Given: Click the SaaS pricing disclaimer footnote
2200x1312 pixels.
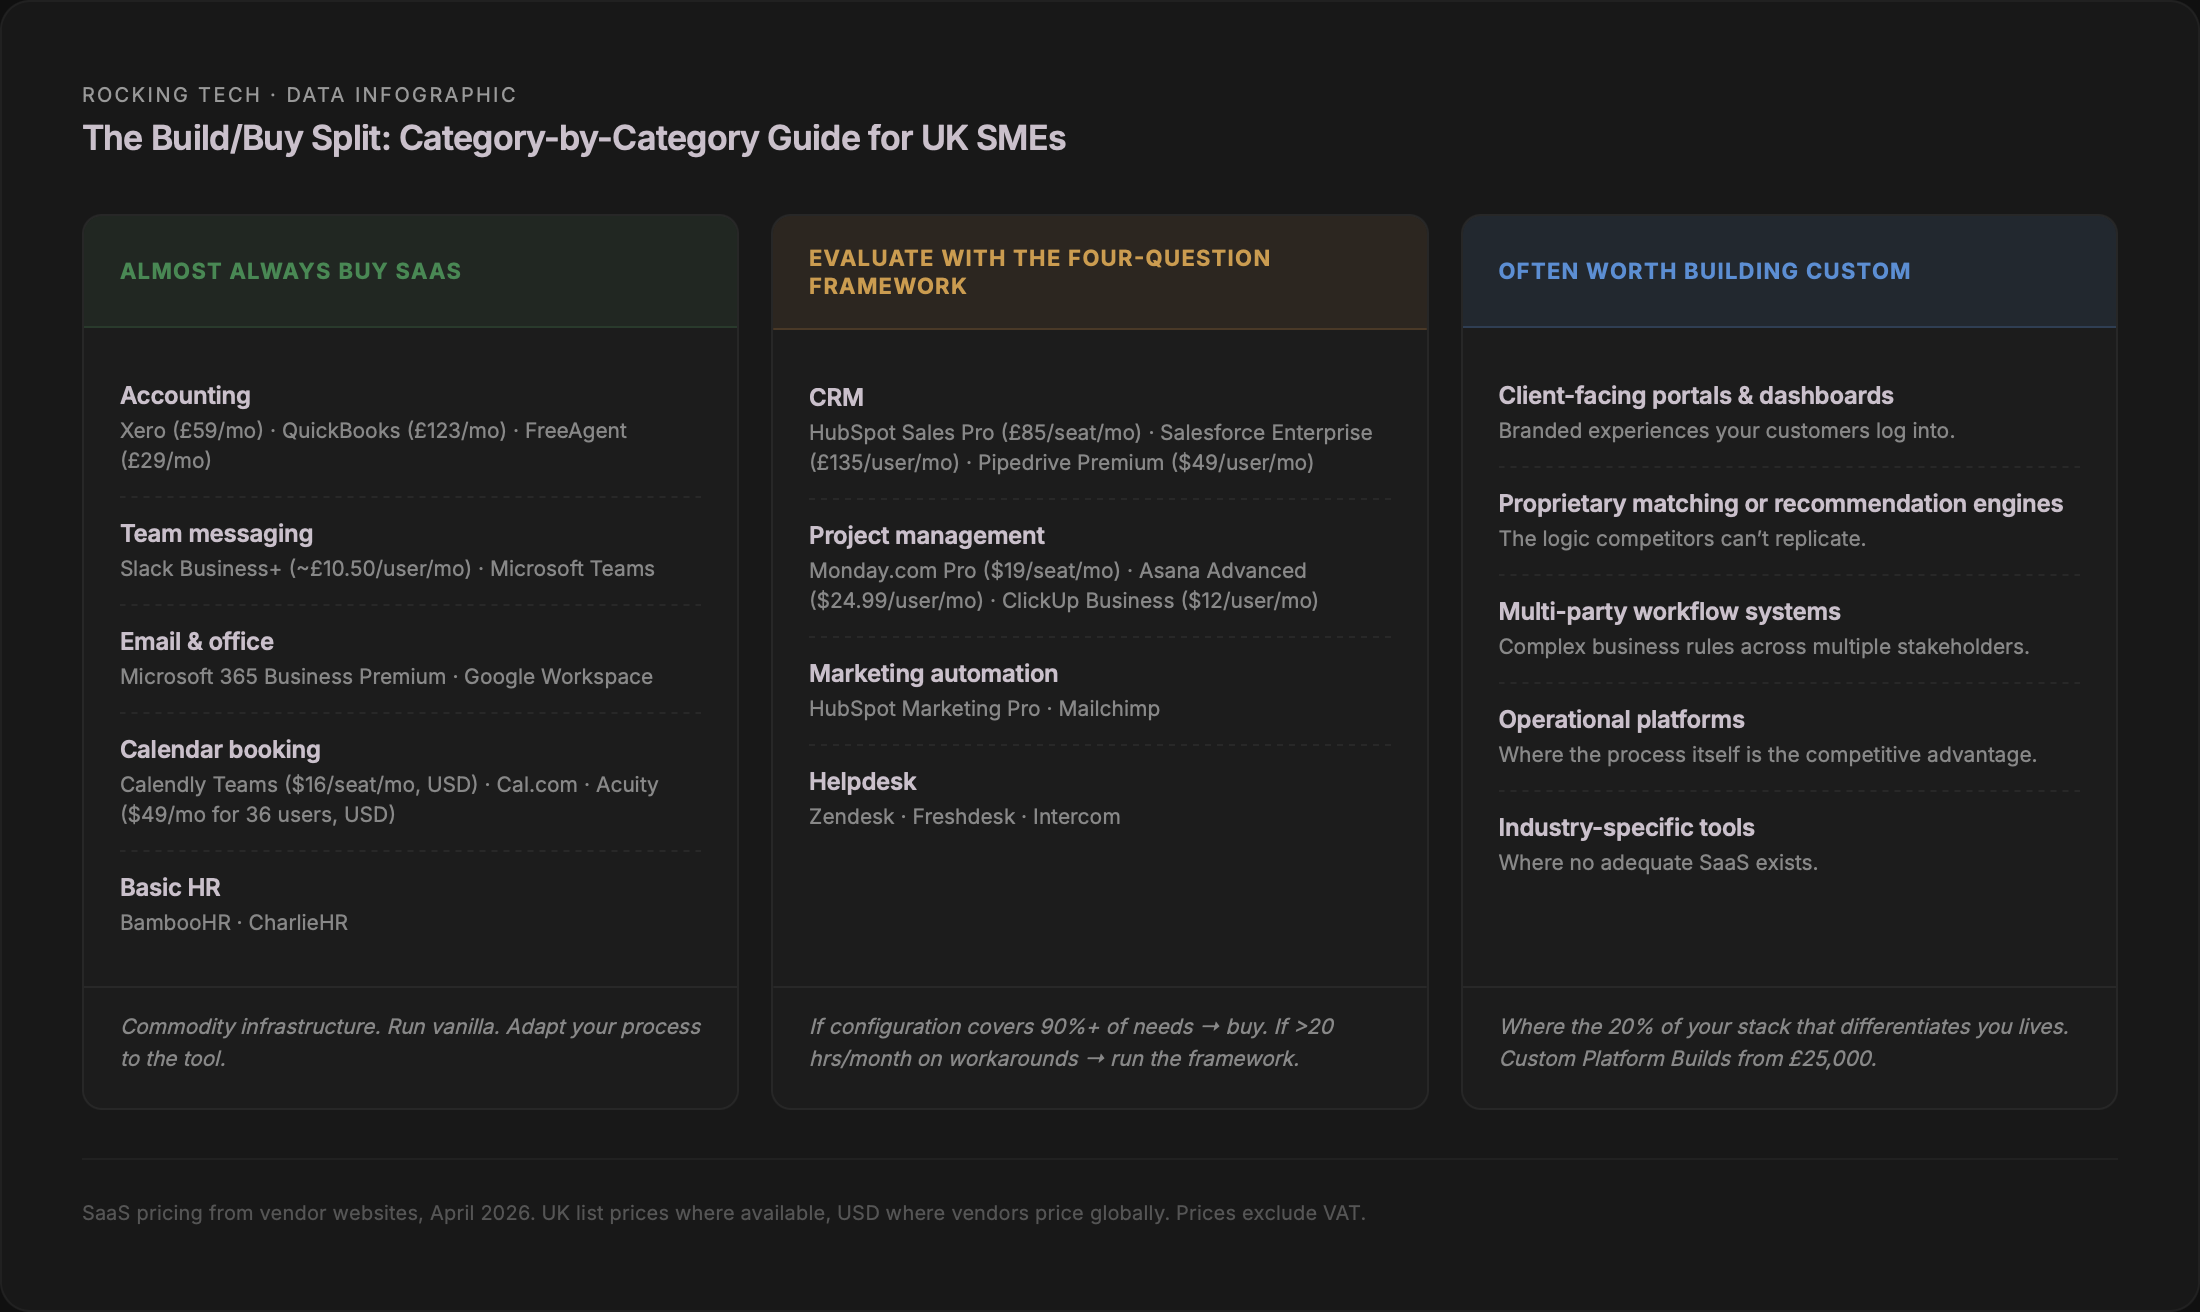Looking at the screenshot, I should click(723, 1212).
